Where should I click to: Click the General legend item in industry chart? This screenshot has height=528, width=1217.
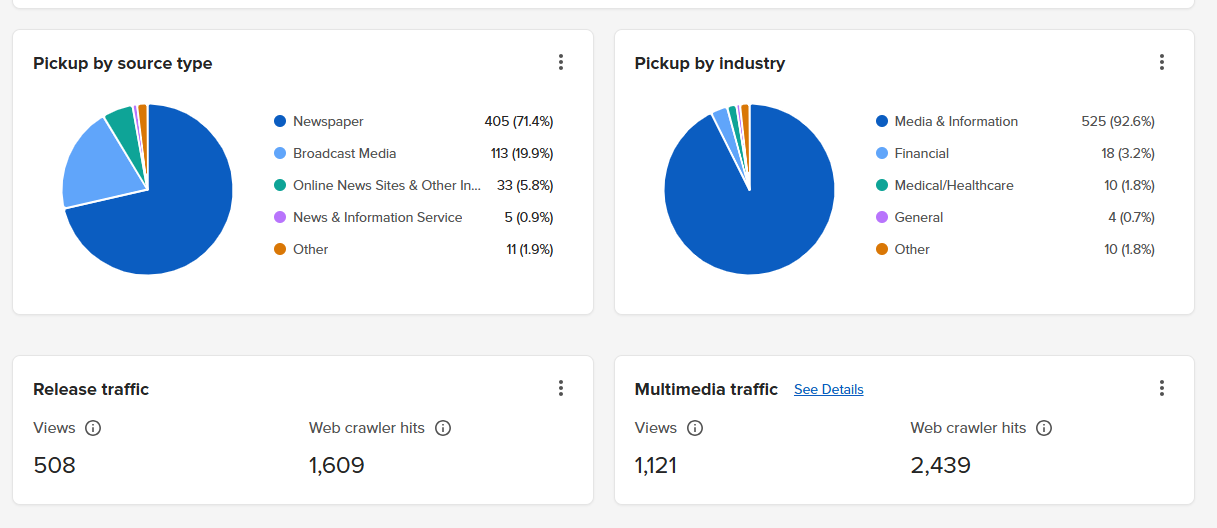pos(918,218)
